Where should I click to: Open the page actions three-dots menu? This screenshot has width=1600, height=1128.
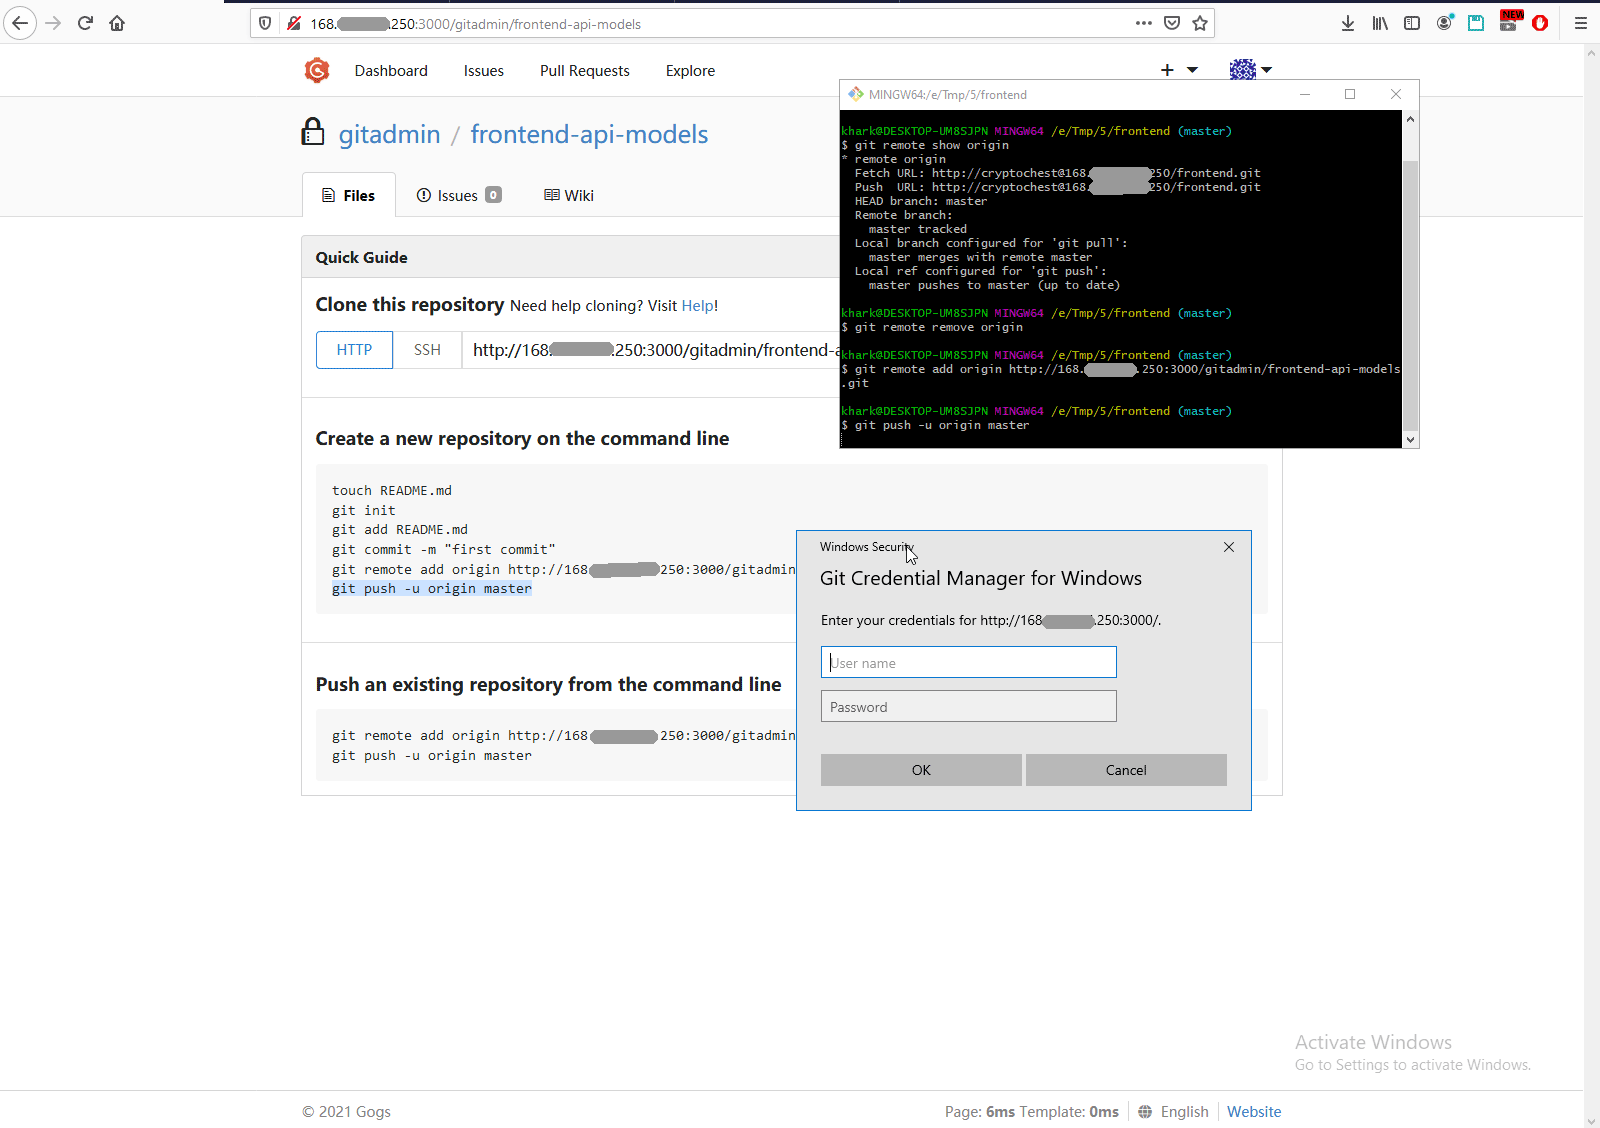coord(1144,23)
